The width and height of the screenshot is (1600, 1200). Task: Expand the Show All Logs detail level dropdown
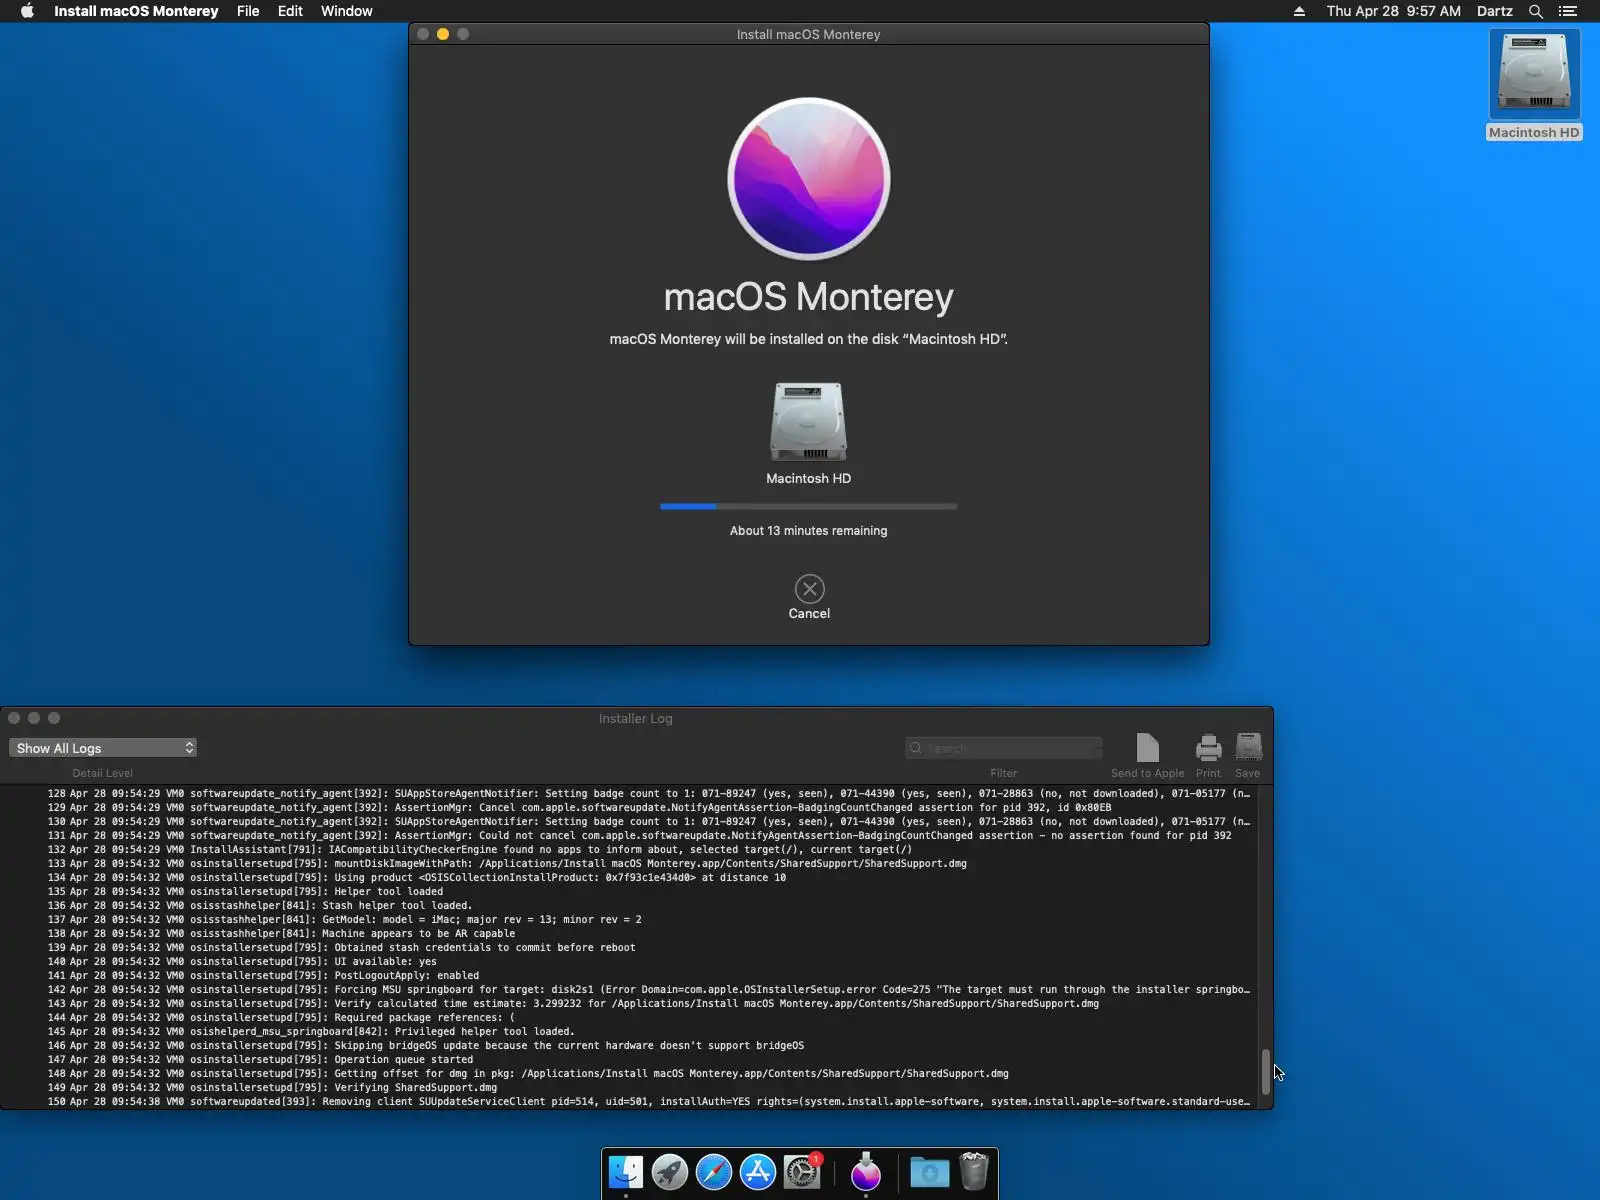pyautogui.click(x=103, y=748)
